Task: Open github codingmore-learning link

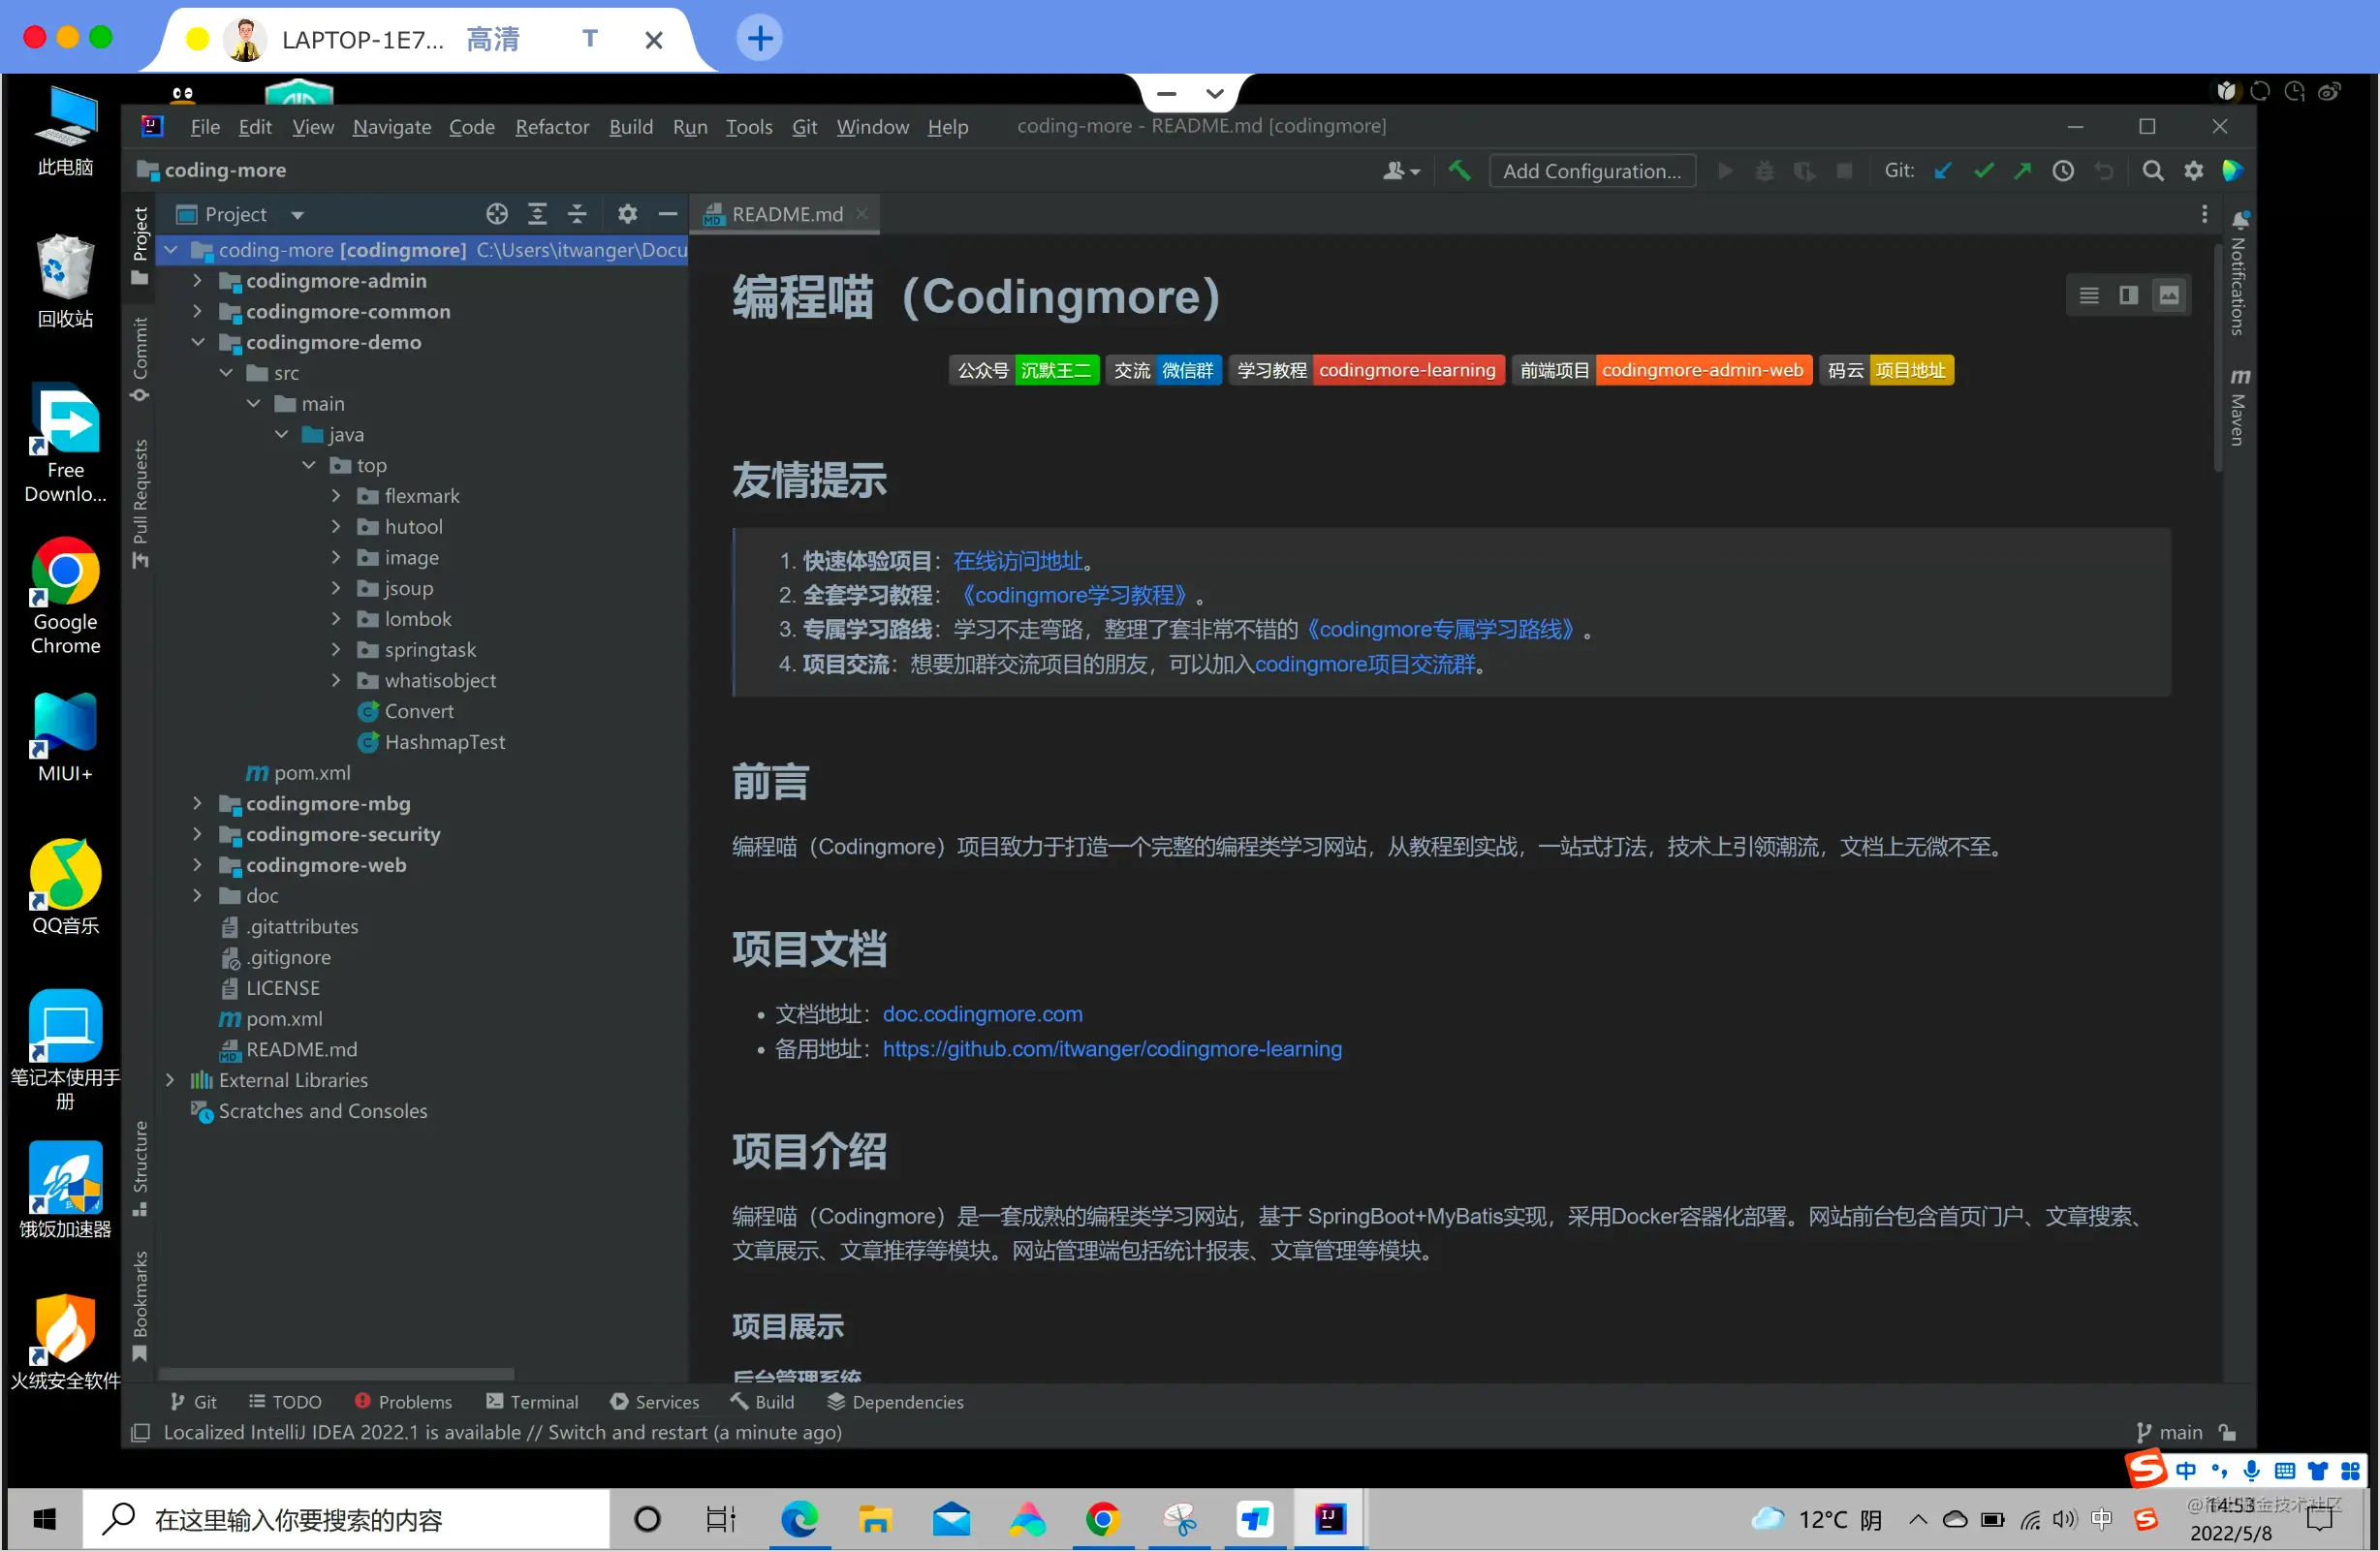Action: [1112, 1049]
